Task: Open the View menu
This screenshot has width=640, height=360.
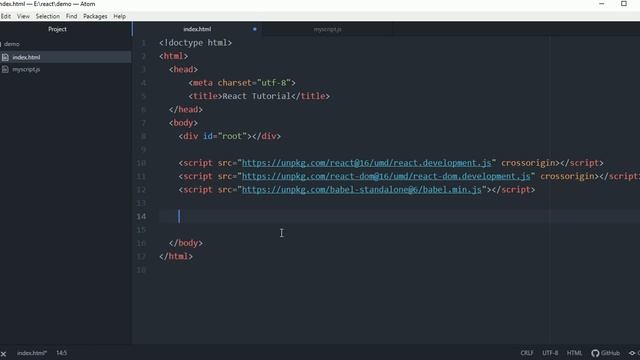Action: tap(23, 16)
